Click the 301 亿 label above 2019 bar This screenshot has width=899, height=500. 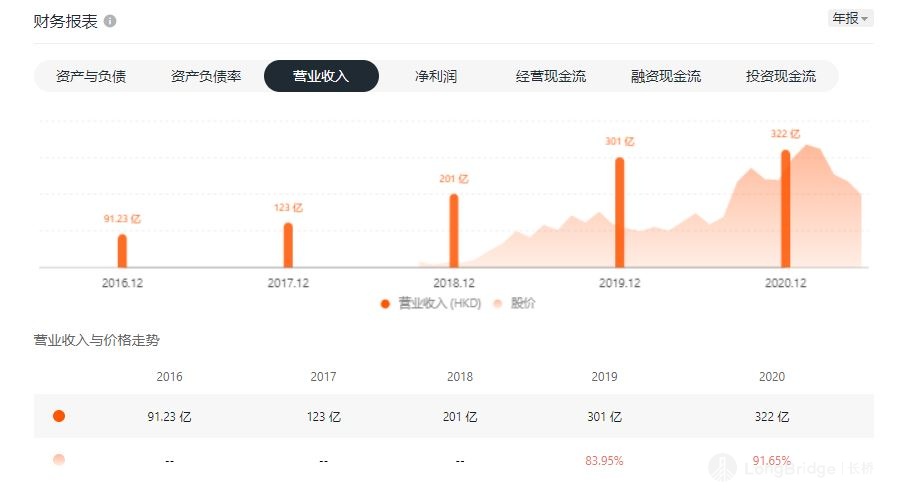pyautogui.click(x=620, y=142)
